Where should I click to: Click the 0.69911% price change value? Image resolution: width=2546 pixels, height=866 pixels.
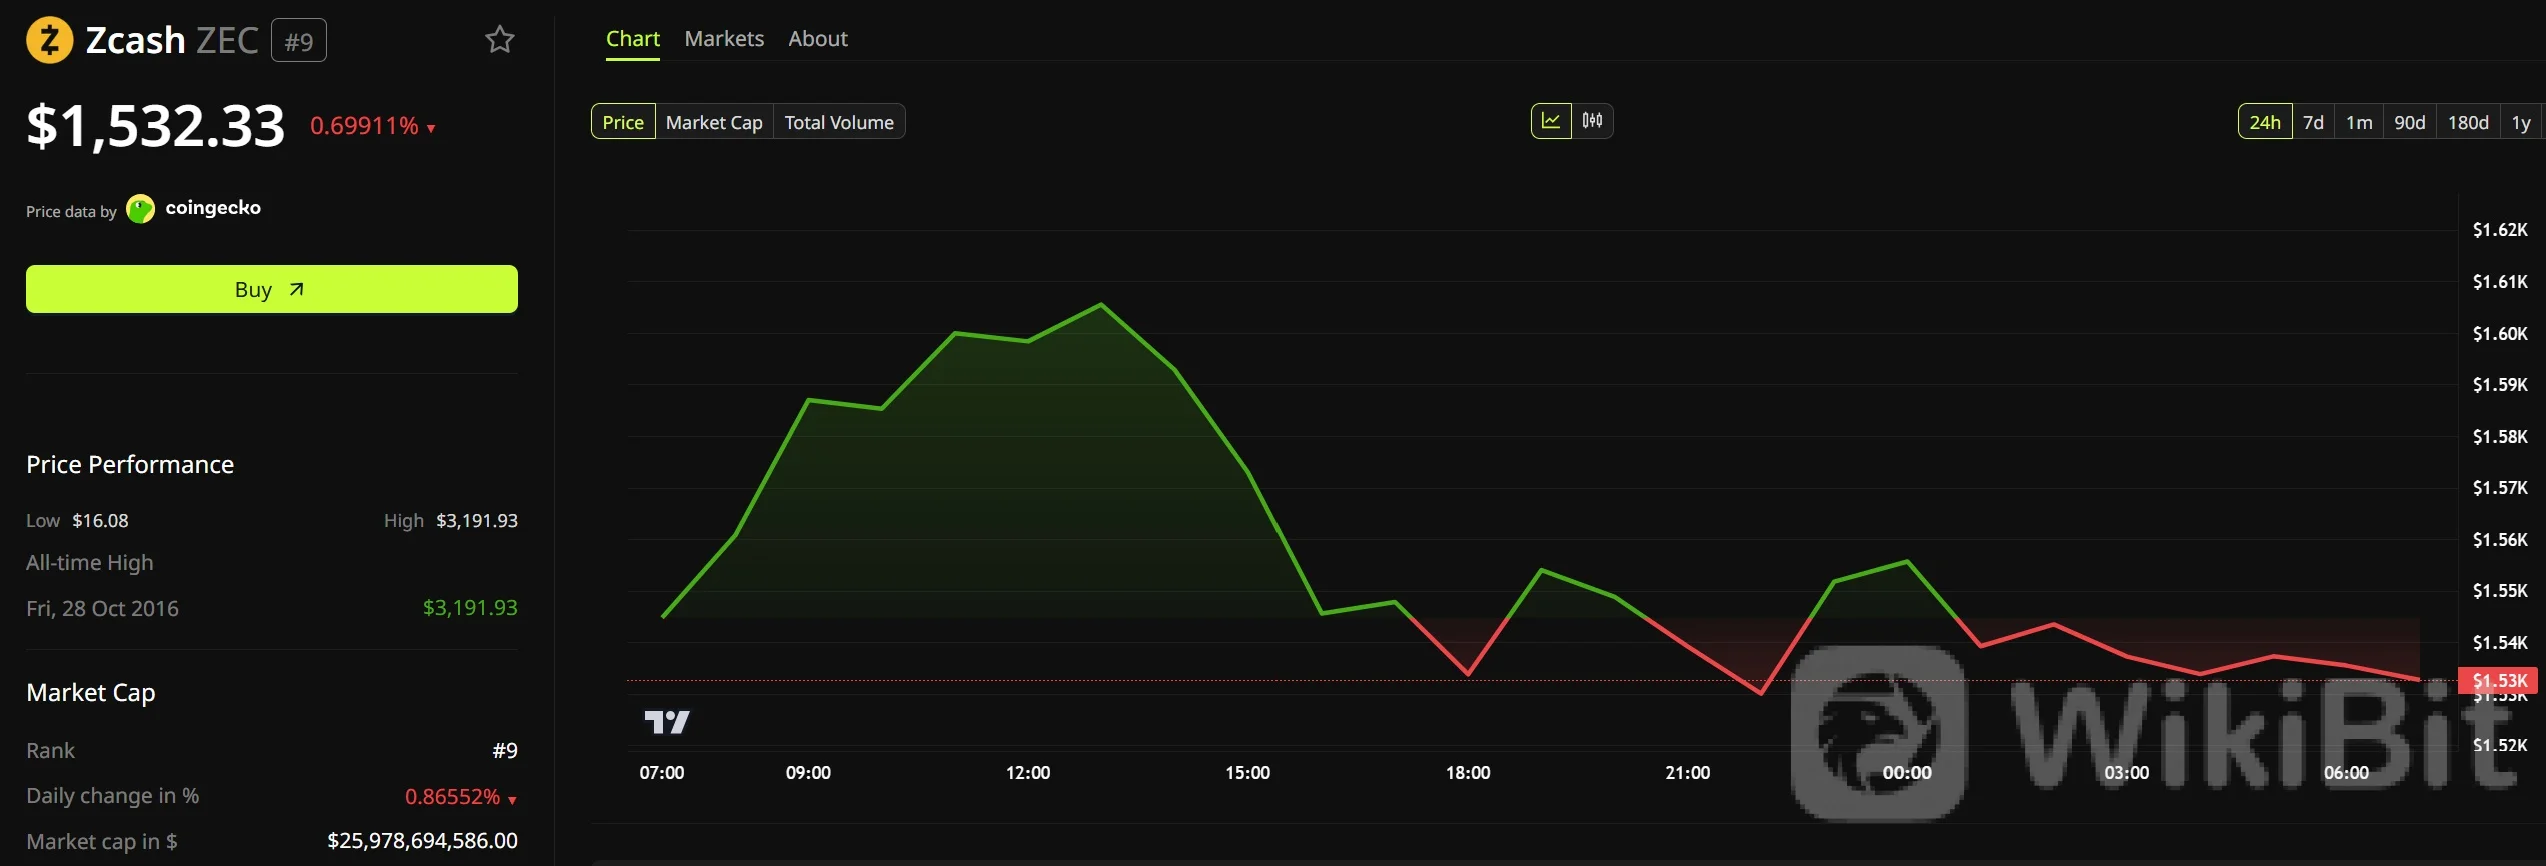point(364,126)
